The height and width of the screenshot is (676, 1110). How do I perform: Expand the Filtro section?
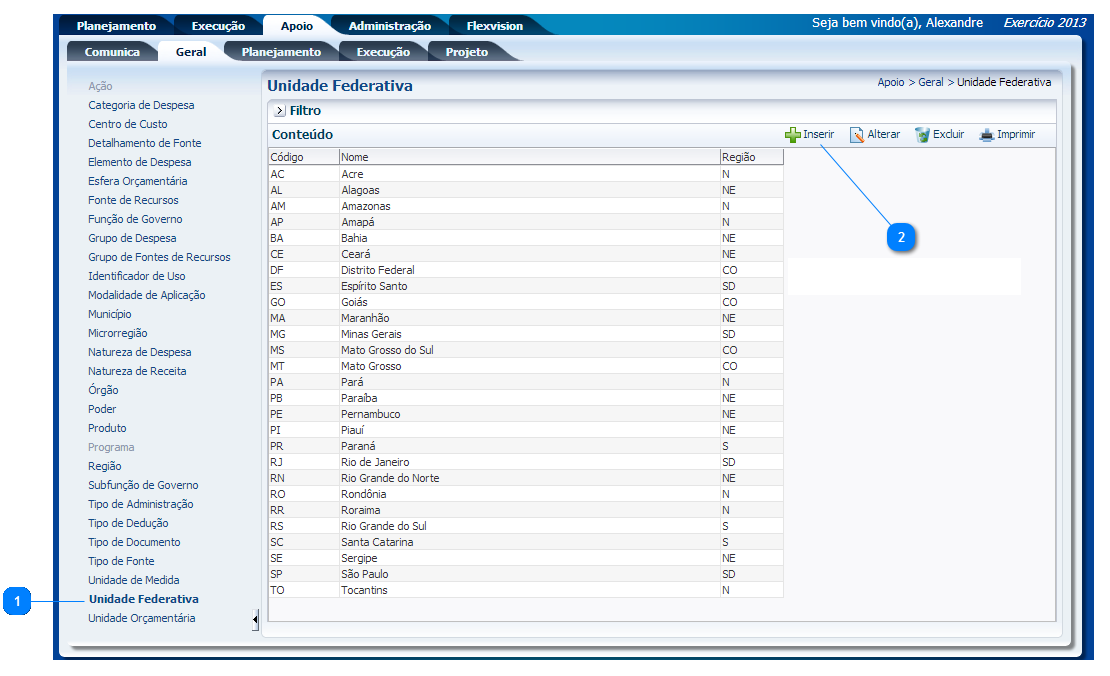(280, 111)
